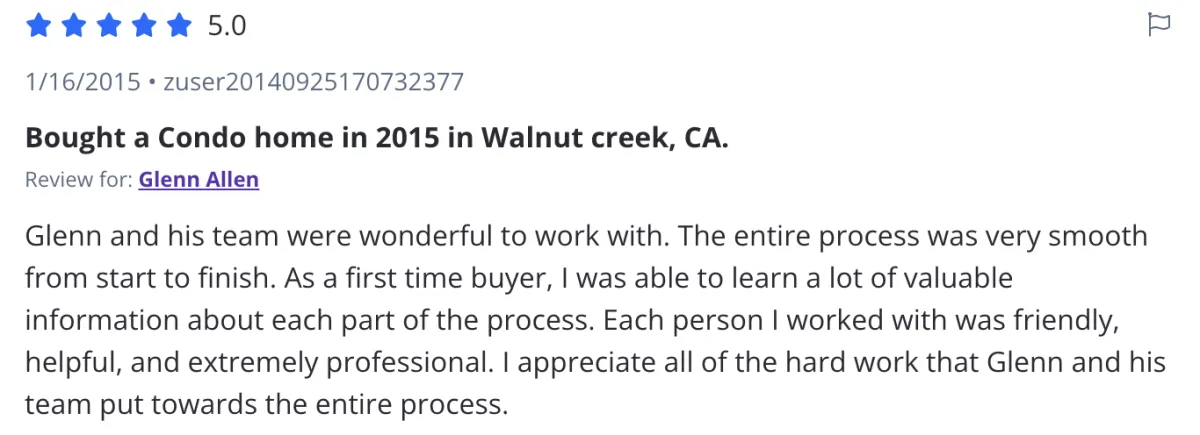Click the review date 1/16/2015
This screenshot has width=1200, height=435.
click(83, 81)
